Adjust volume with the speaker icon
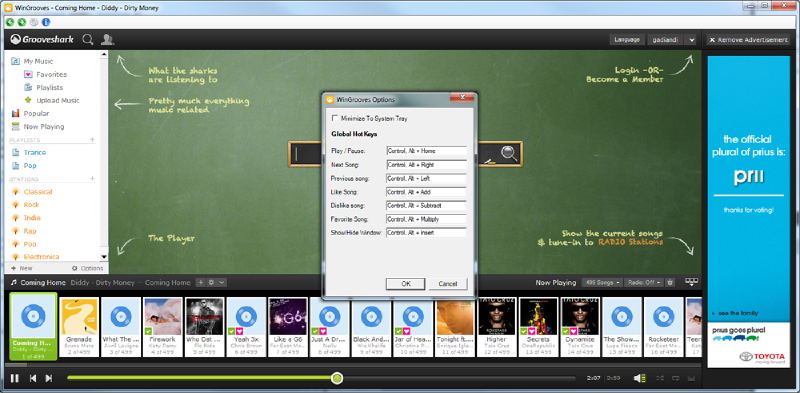 pyautogui.click(x=639, y=378)
